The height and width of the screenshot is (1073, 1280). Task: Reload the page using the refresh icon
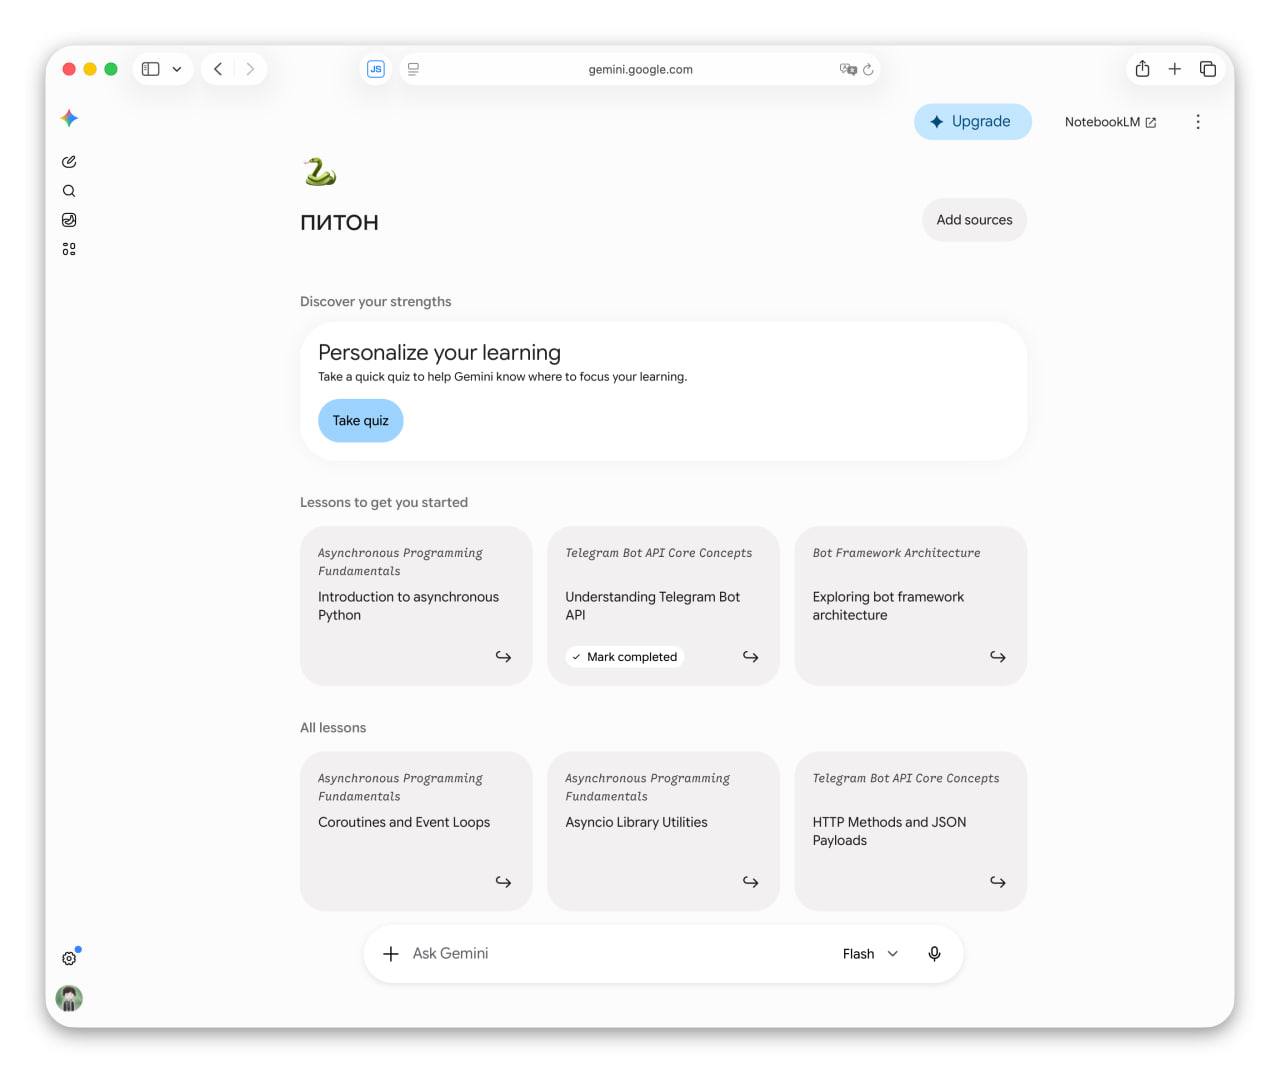coord(868,69)
